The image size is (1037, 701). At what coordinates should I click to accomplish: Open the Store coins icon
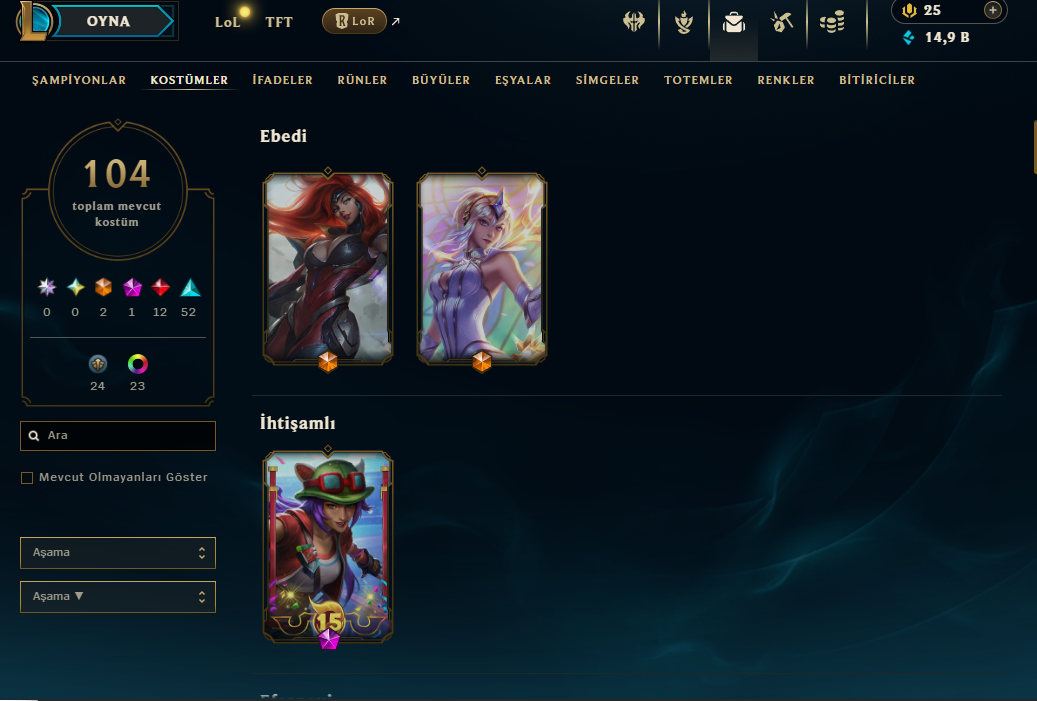832,22
